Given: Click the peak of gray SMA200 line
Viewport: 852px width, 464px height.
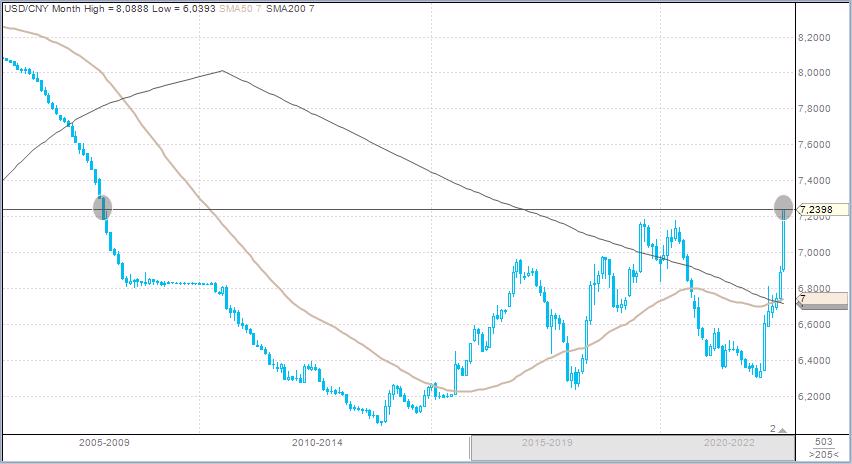Looking at the screenshot, I should click(221, 71).
